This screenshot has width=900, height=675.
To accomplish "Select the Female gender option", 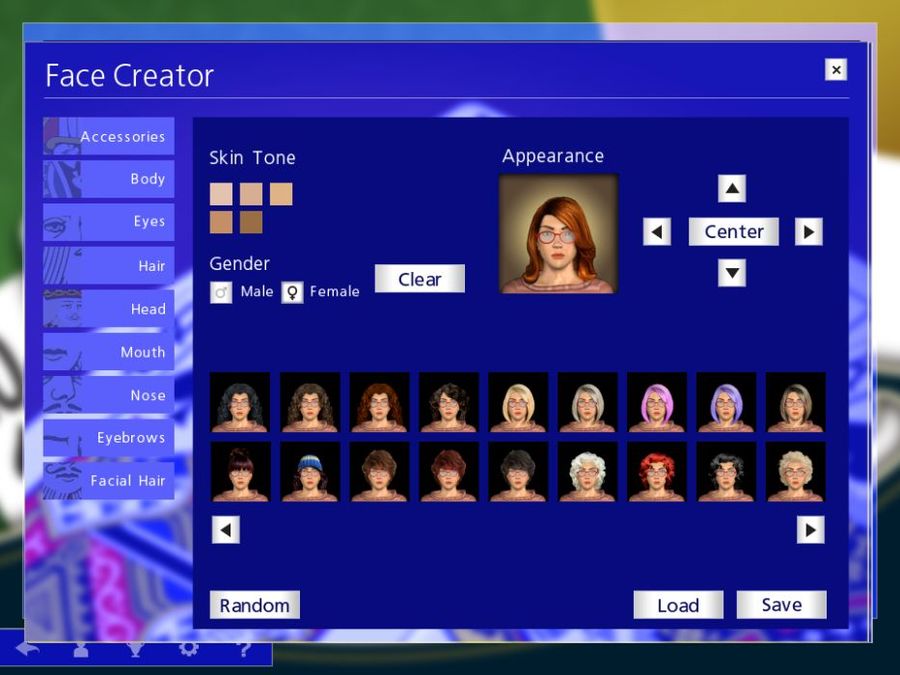I will coord(292,292).
